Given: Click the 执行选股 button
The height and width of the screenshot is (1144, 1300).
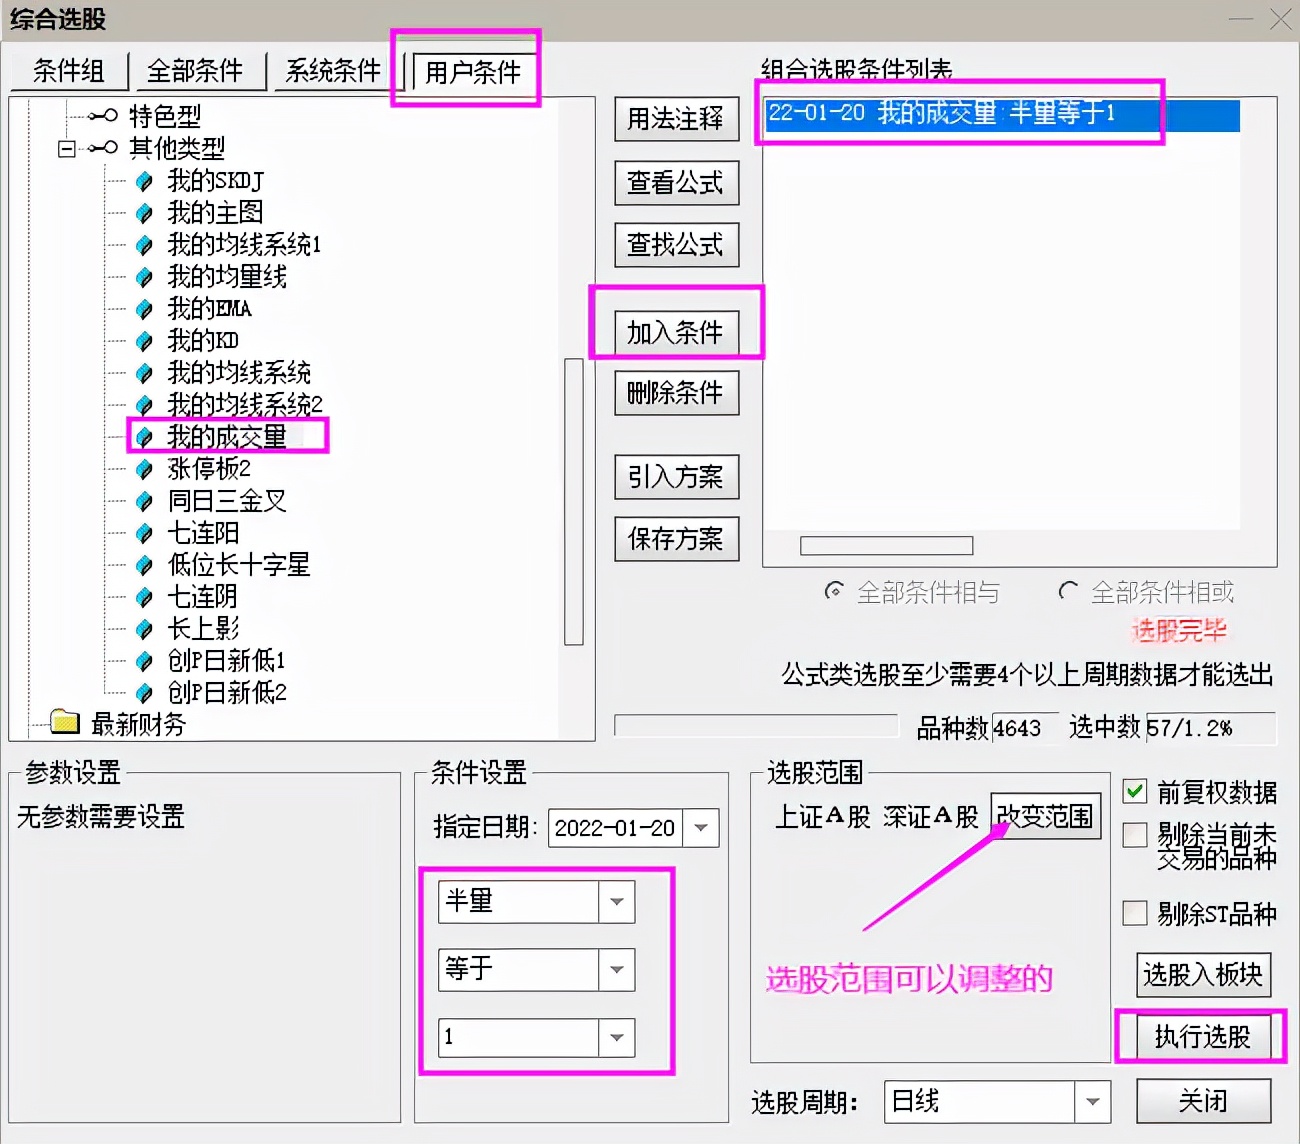Looking at the screenshot, I should click(x=1203, y=1037).
